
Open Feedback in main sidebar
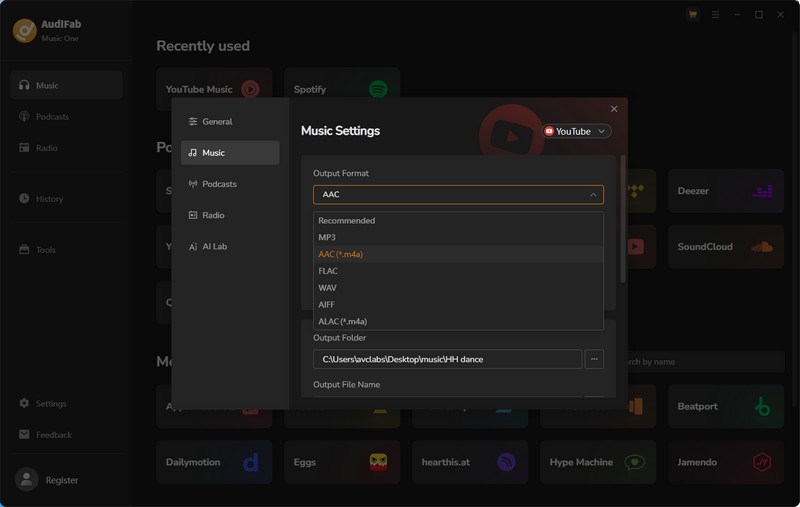pyautogui.click(x=66, y=435)
